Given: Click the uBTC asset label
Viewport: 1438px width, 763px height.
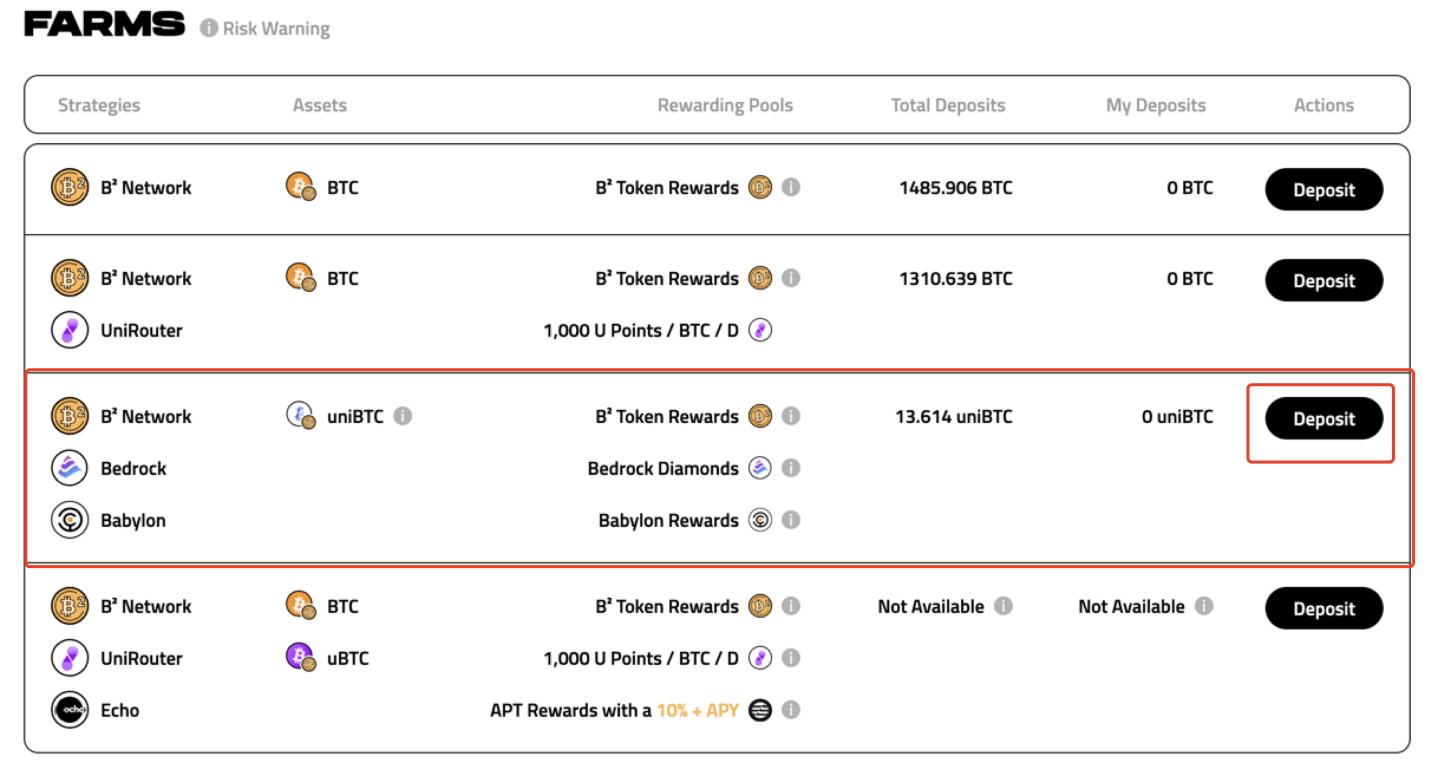Looking at the screenshot, I should click(x=348, y=658).
